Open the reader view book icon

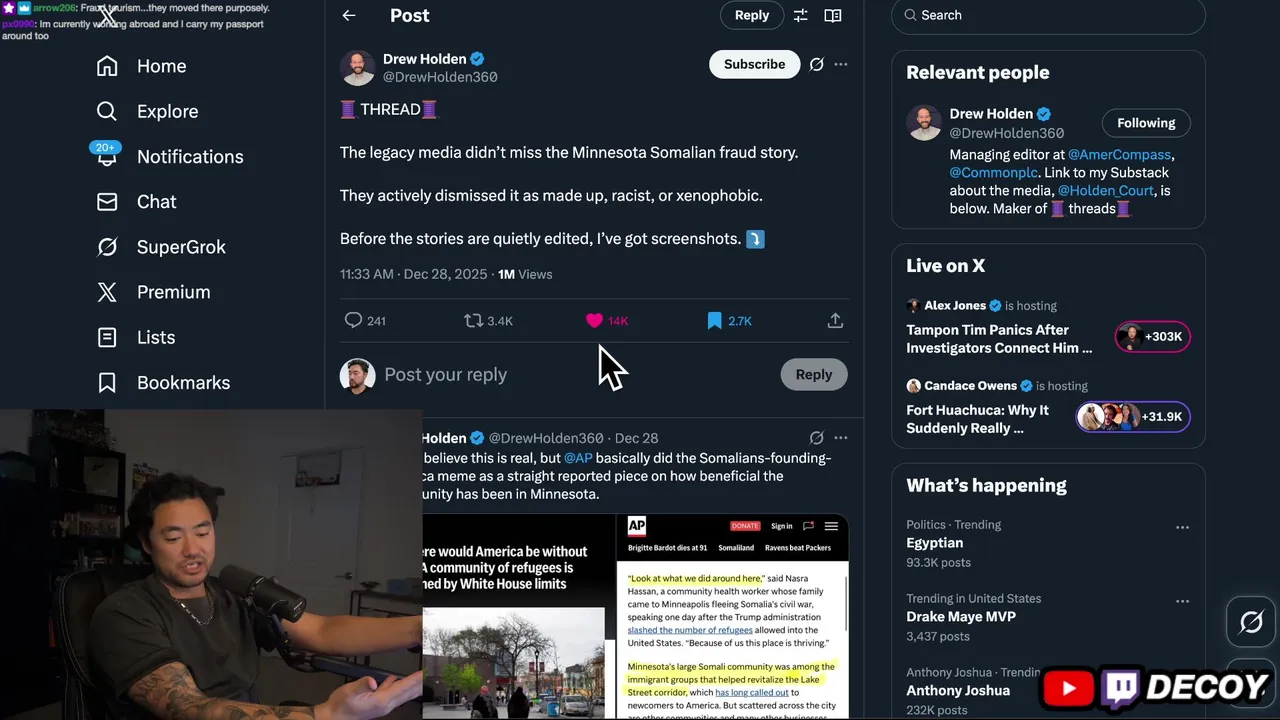pos(832,15)
